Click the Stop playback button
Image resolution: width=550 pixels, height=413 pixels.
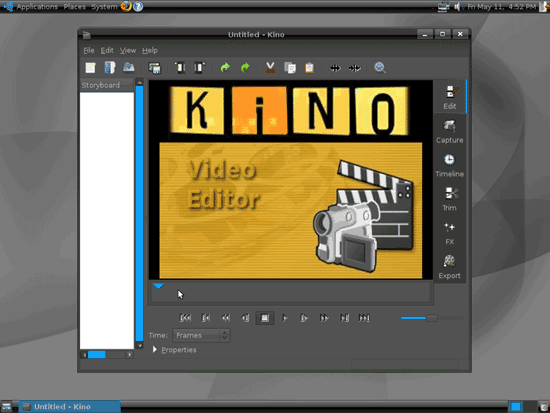265,318
